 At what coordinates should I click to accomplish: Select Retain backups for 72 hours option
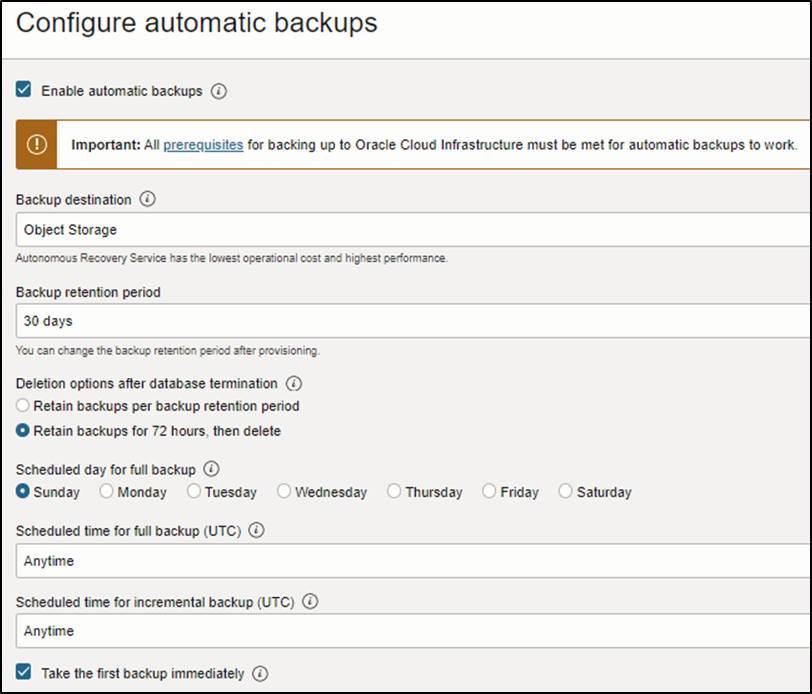23,431
